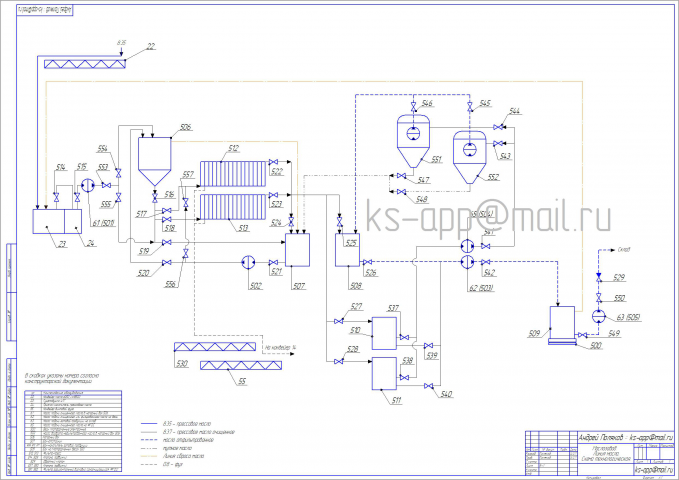Click the valve symbol labeled 515
679x480 pixels.
(x=78, y=198)
